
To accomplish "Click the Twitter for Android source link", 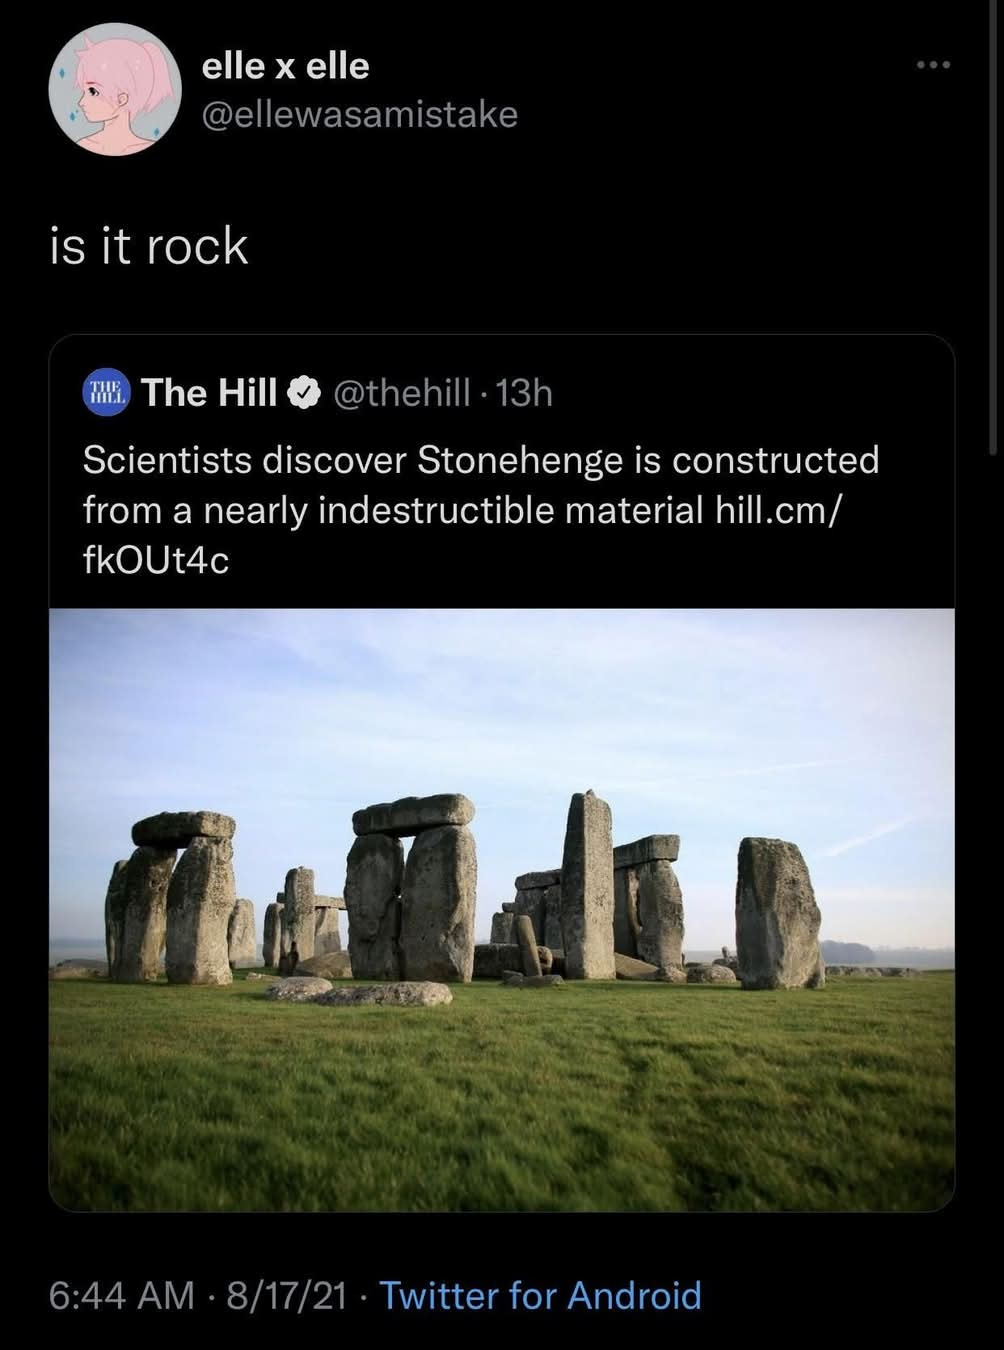I will coord(540,1295).
